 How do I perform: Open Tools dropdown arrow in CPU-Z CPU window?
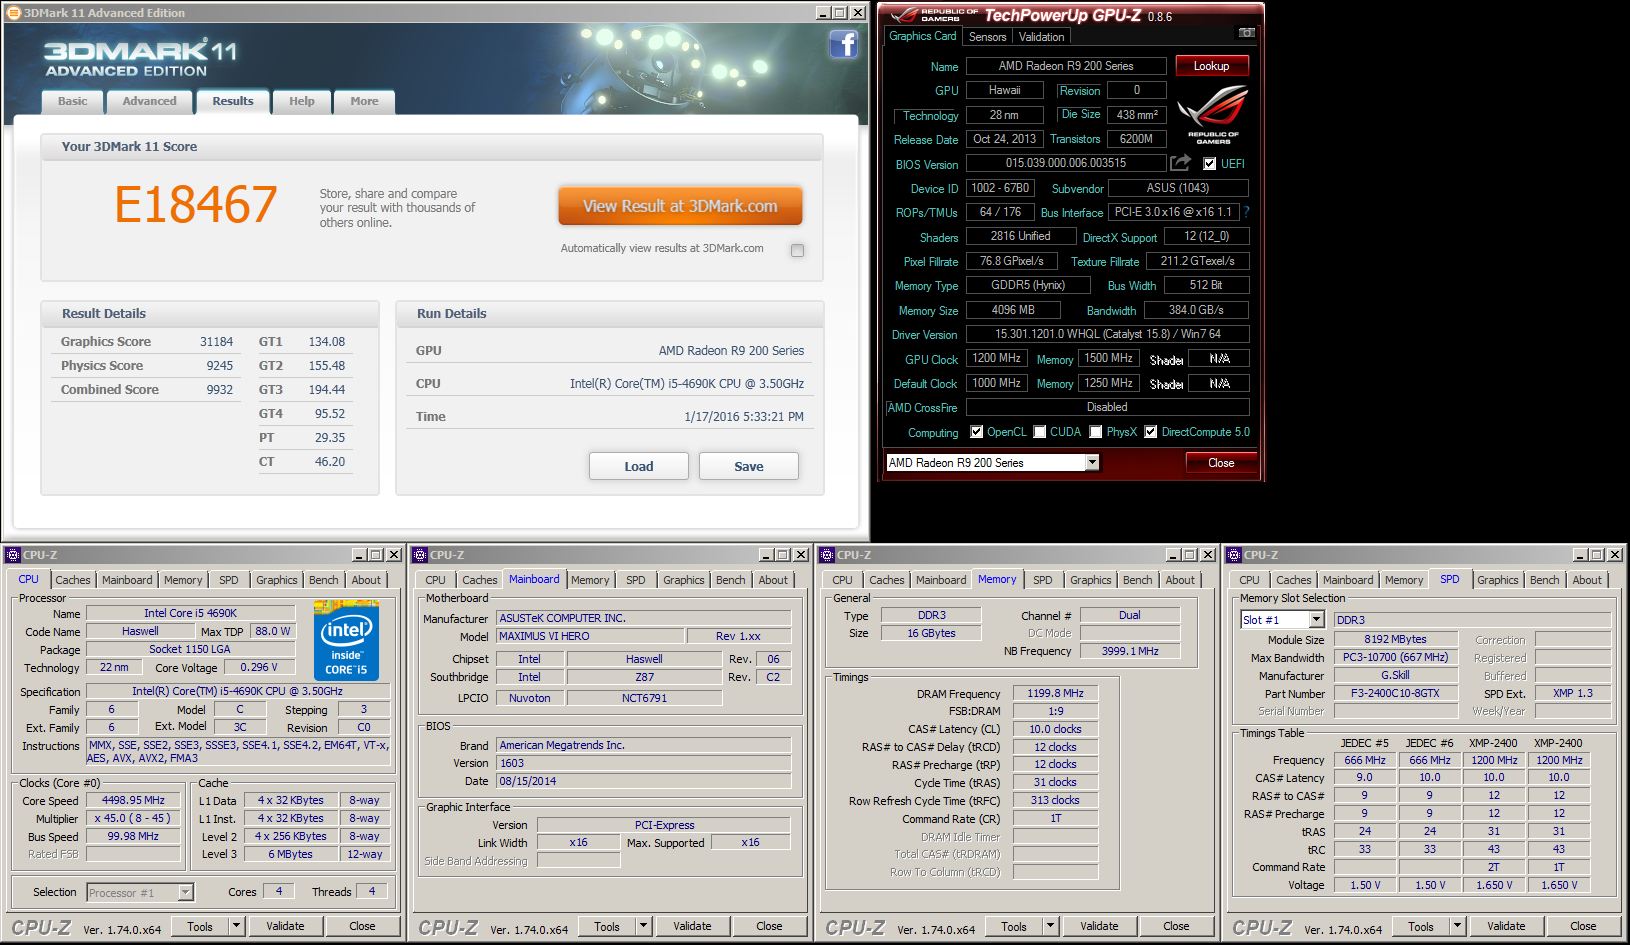(237, 926)
